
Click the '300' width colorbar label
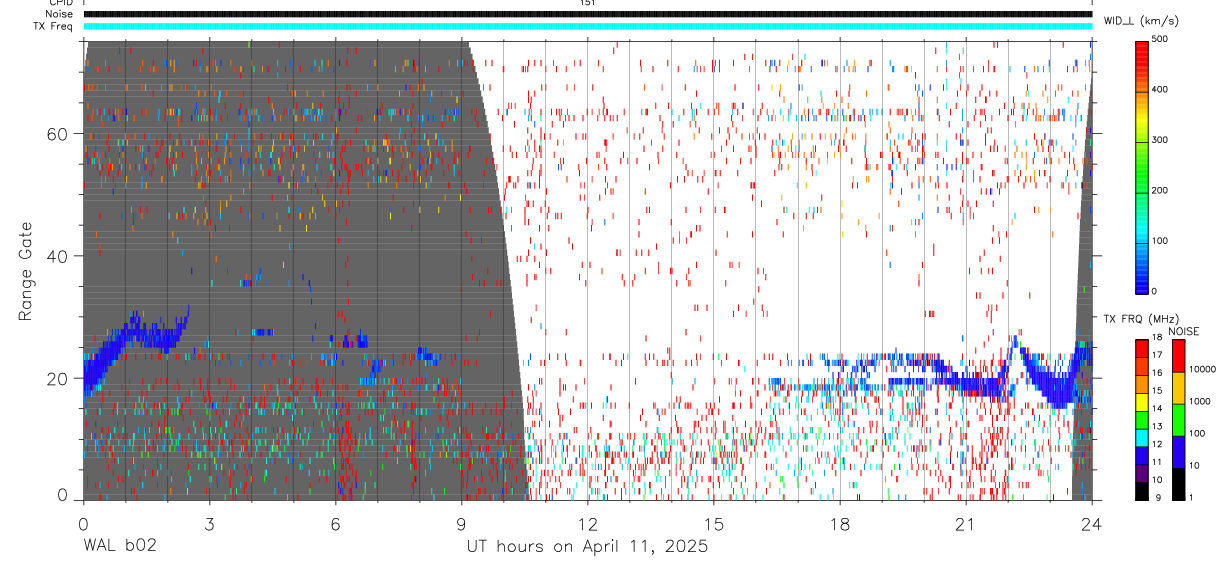(x=1160, y=140)
